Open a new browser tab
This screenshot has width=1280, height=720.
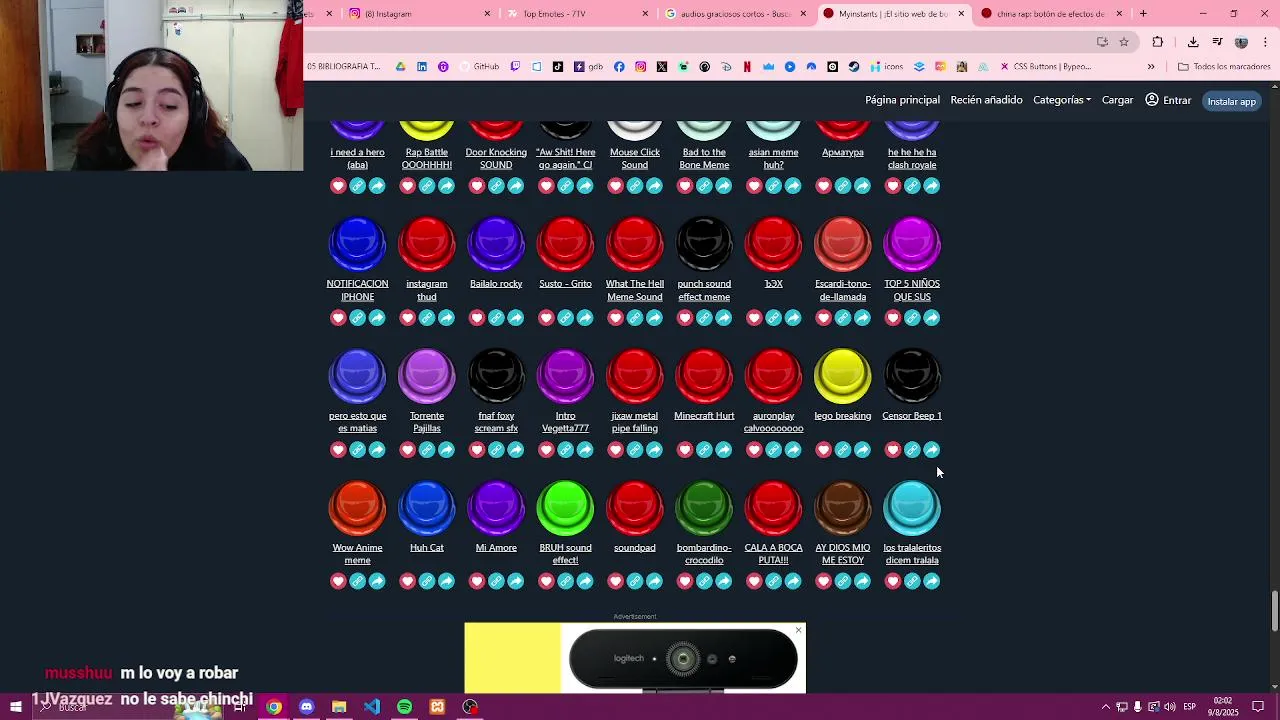(1143, 14)
